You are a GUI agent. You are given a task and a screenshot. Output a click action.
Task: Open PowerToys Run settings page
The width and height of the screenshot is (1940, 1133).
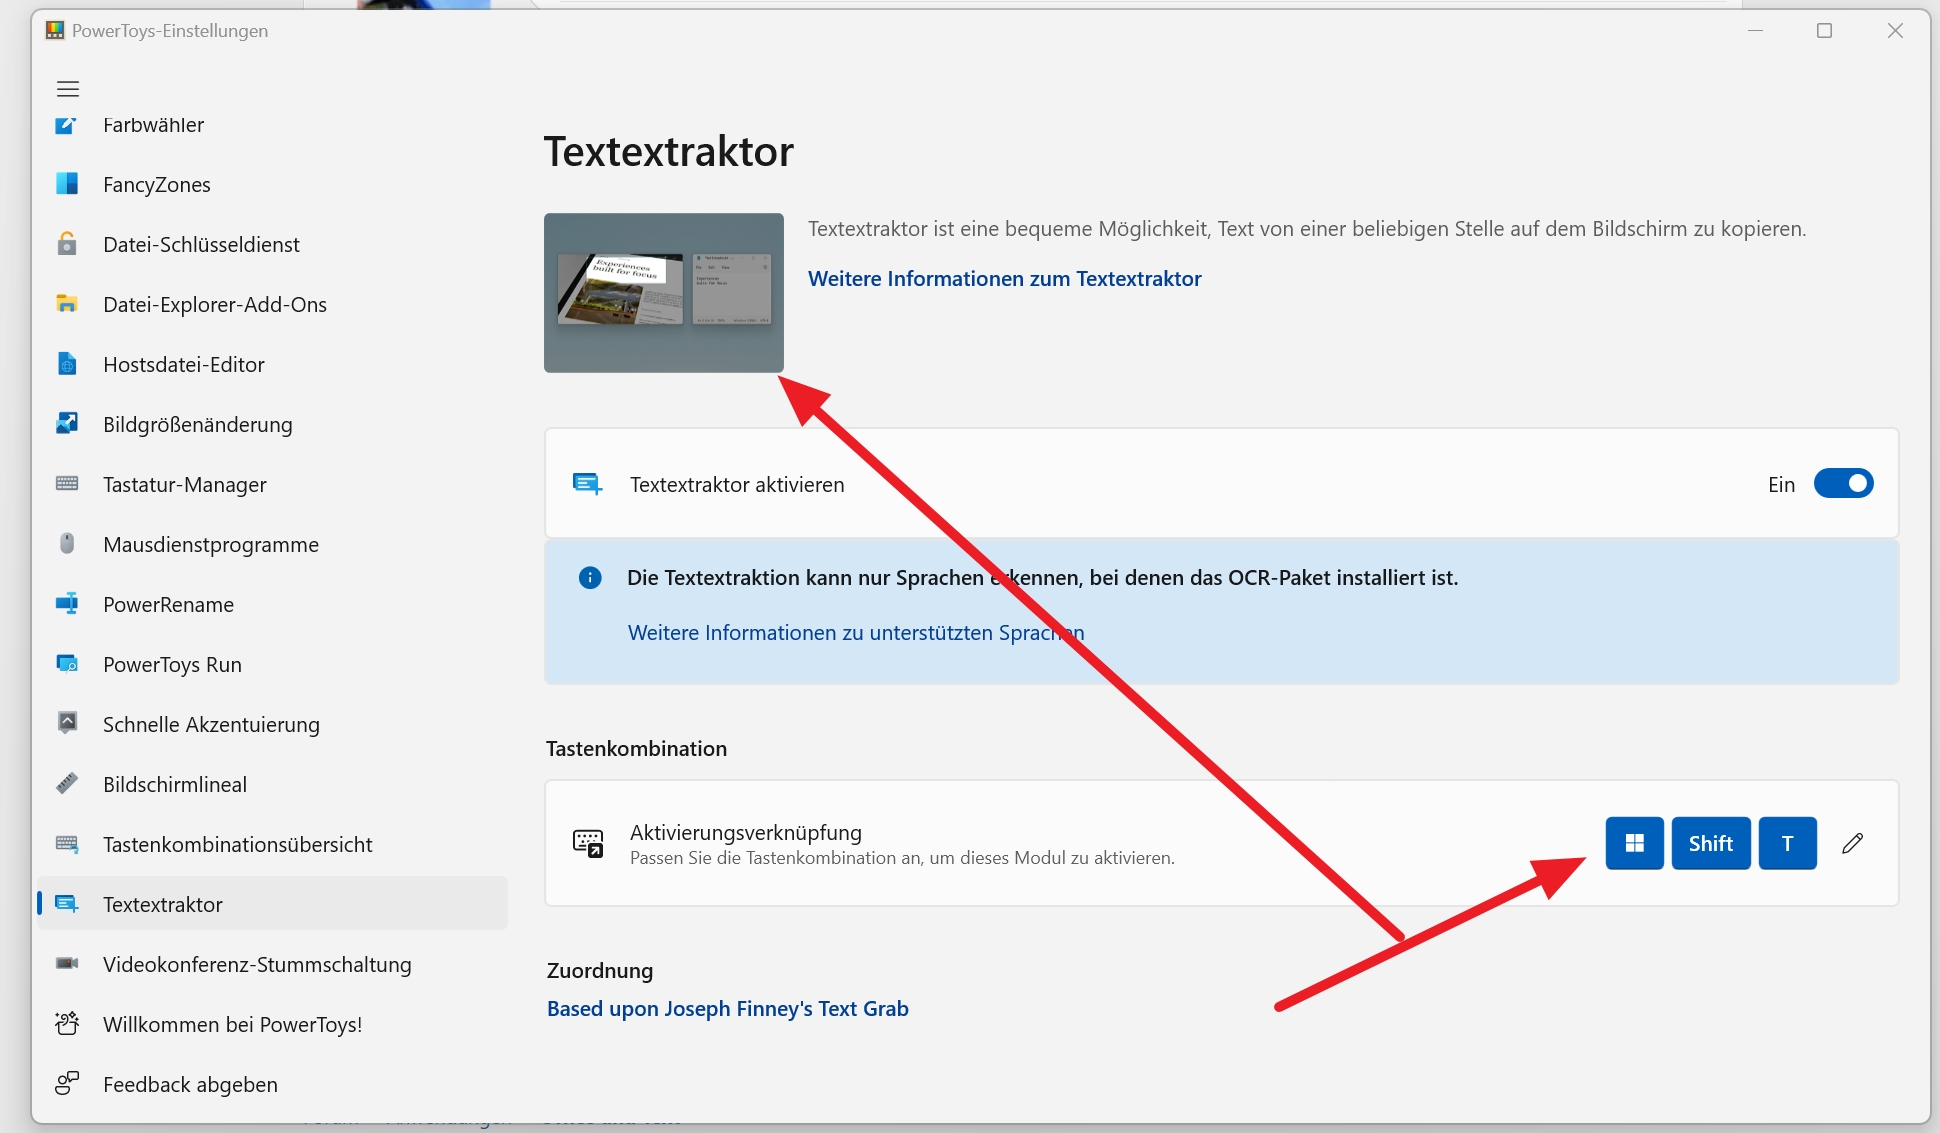coord(172,665)
